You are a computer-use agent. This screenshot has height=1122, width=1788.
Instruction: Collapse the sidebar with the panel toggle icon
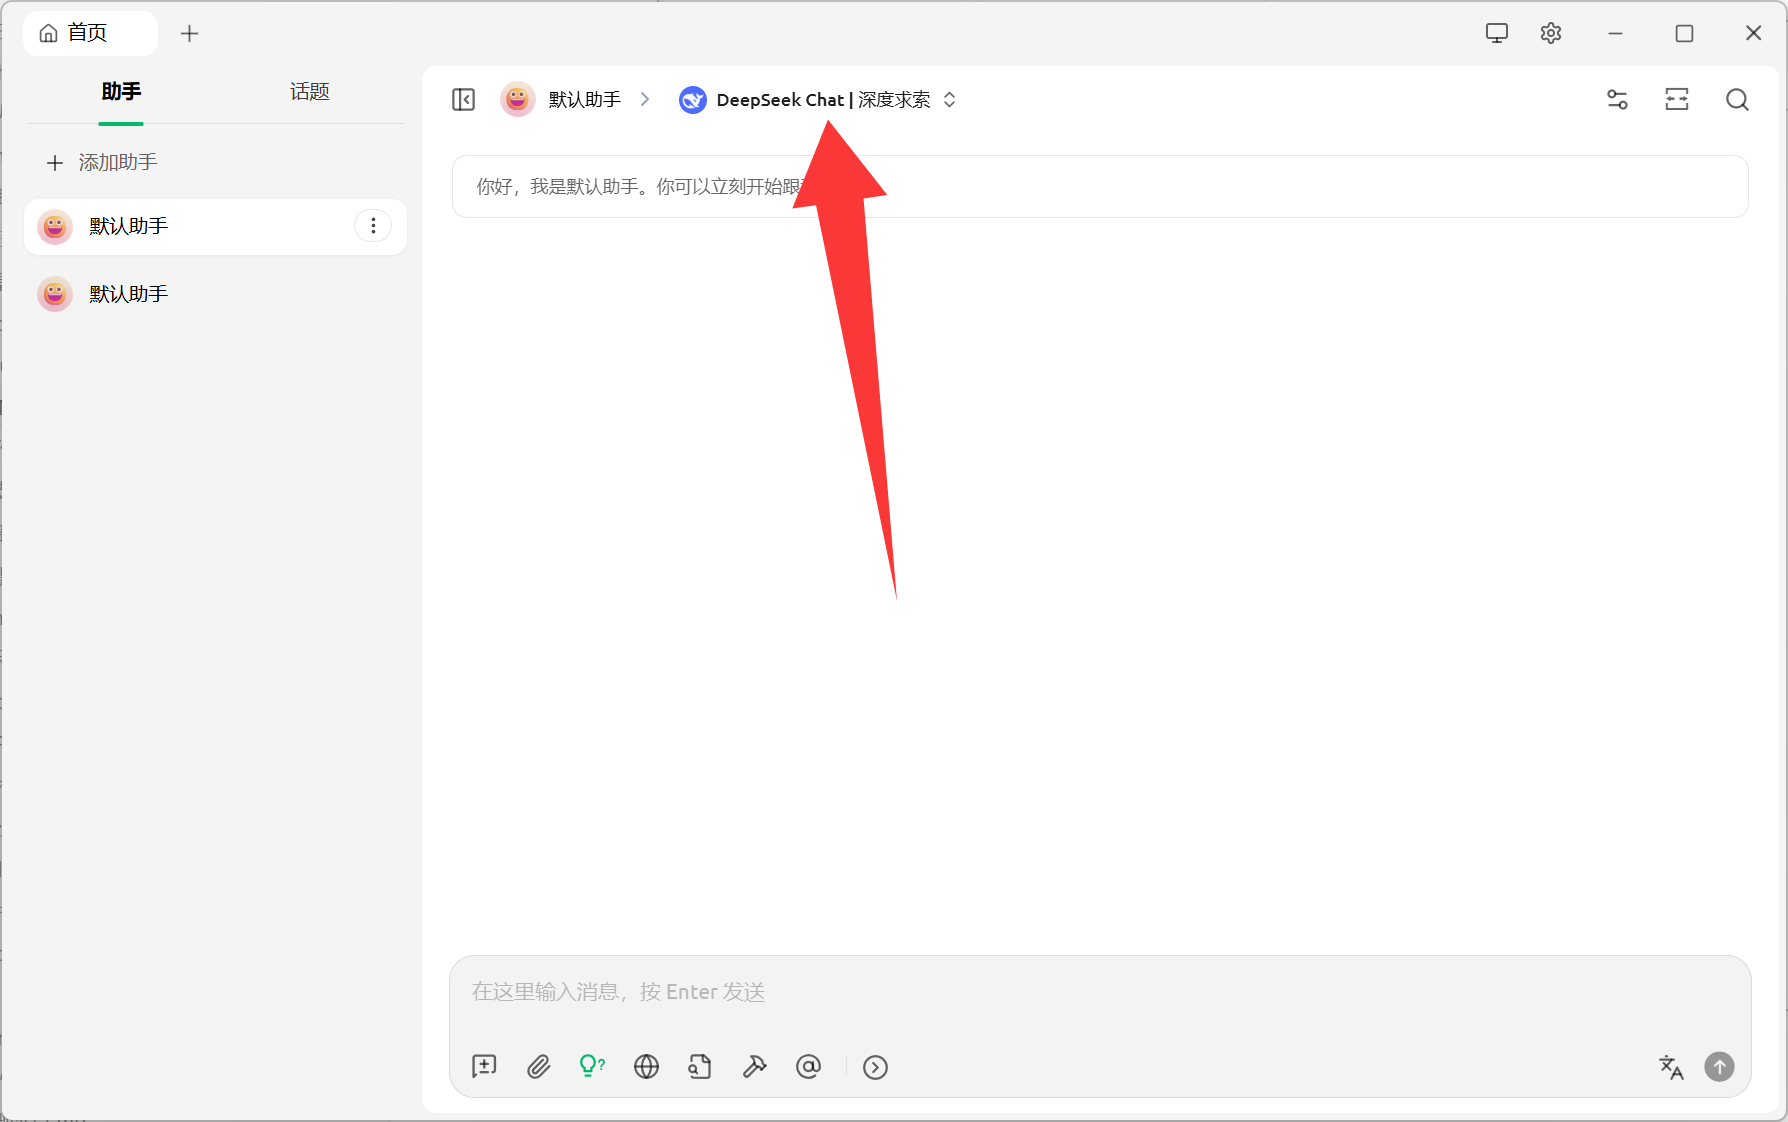point(463,100)
